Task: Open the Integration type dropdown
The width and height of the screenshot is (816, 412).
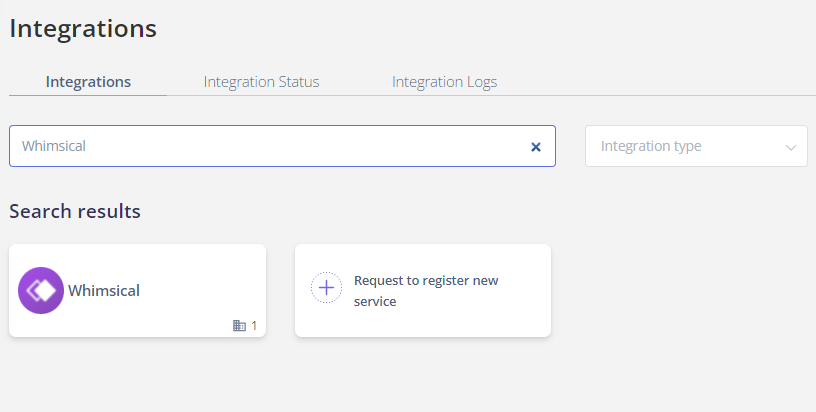Action: coord(696,146)
